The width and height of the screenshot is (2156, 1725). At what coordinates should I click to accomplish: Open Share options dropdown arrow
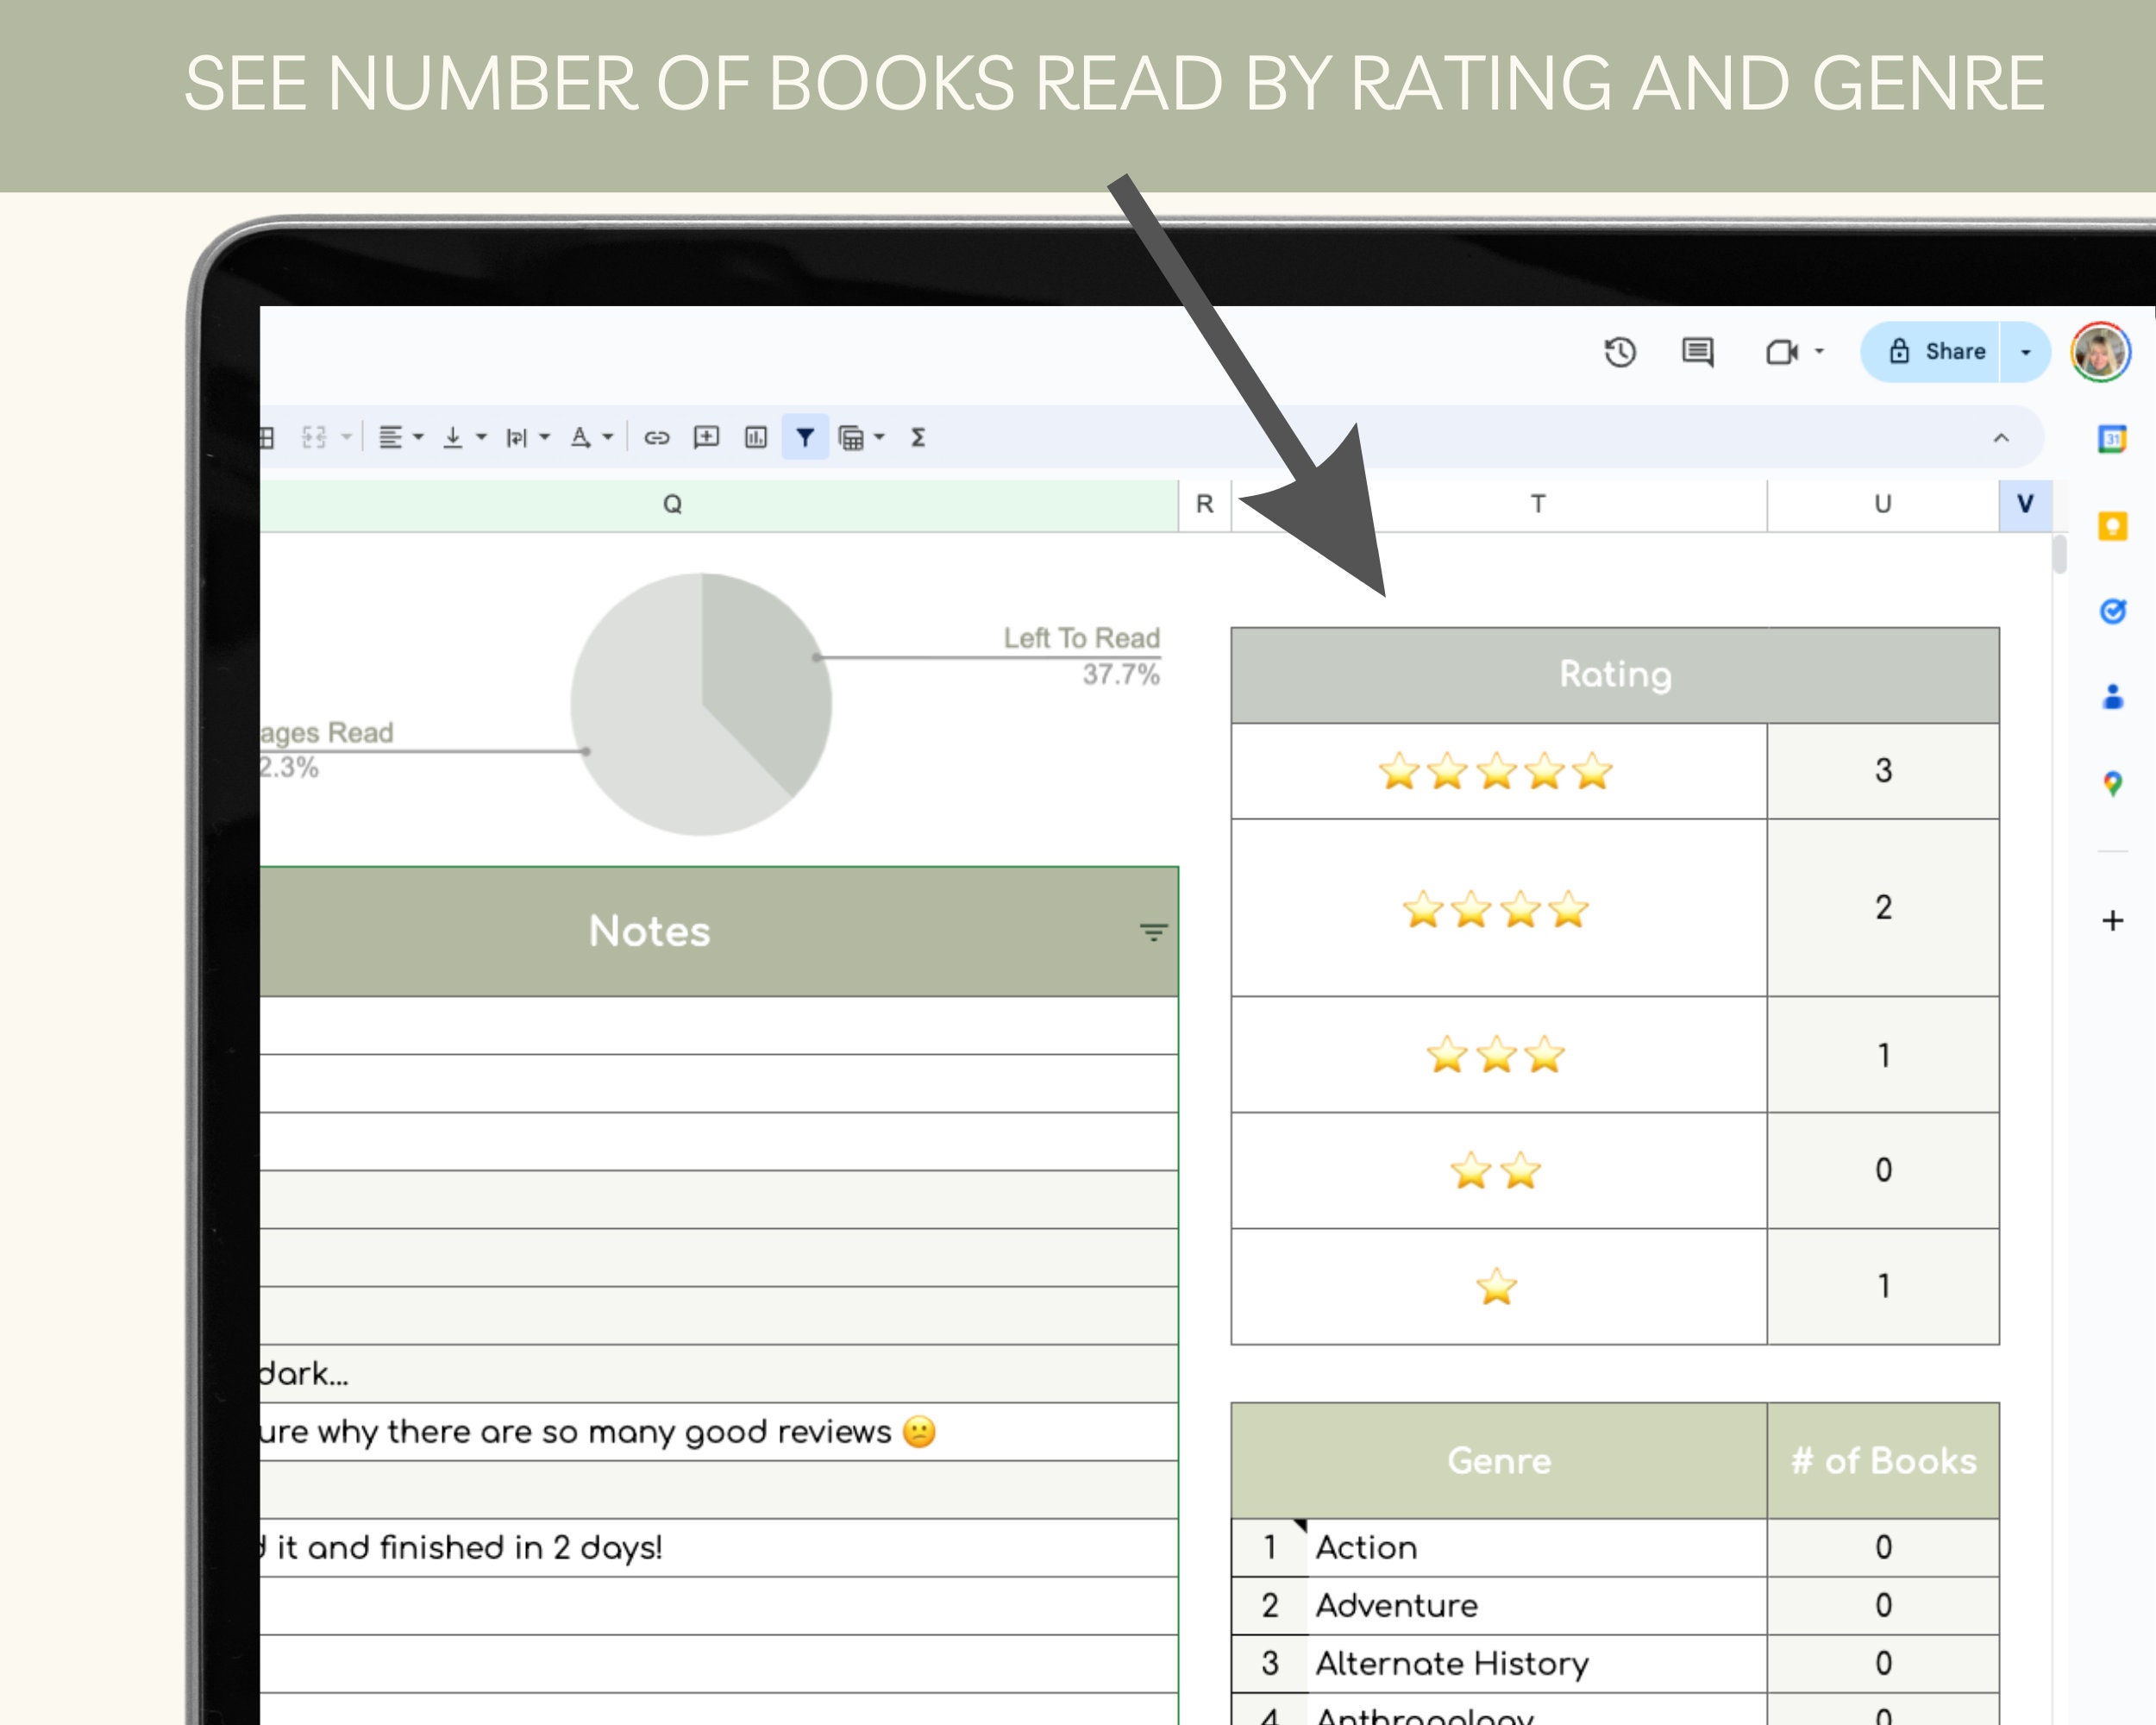coord(2025,352)
